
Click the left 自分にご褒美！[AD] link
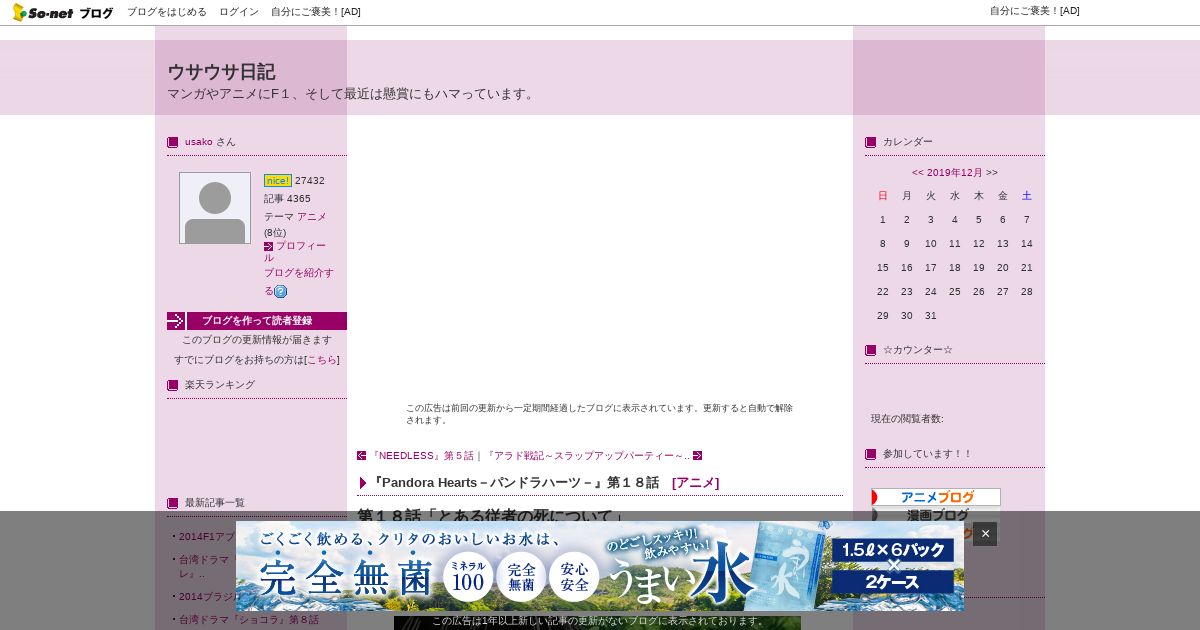tap(316, 12)
